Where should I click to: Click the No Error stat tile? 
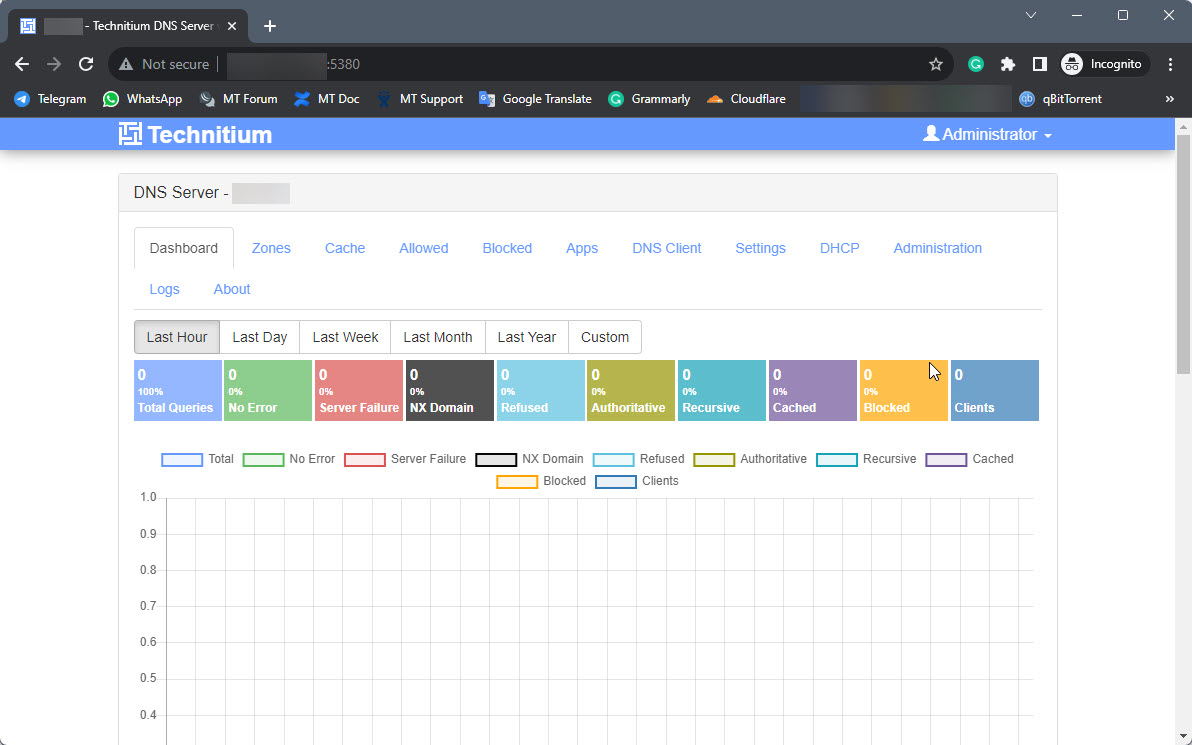[x=268, y=391]
